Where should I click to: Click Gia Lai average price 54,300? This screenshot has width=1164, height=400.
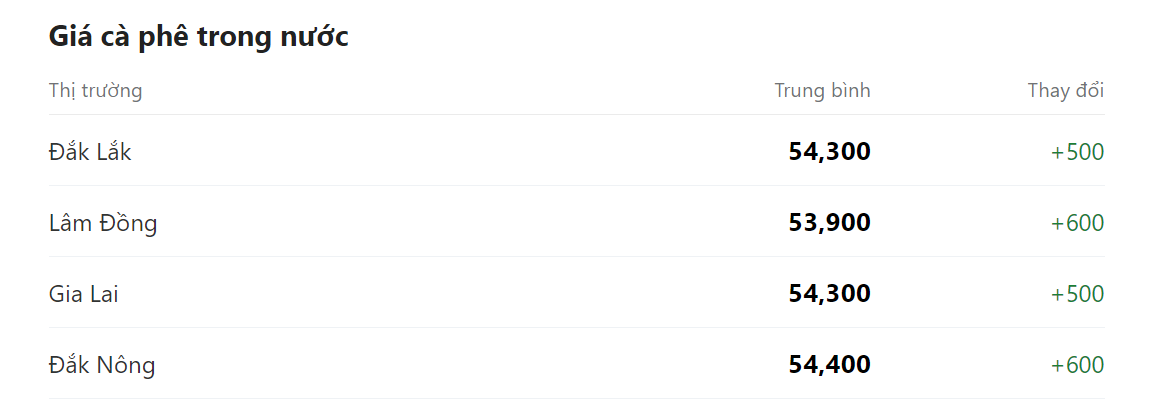829,294
